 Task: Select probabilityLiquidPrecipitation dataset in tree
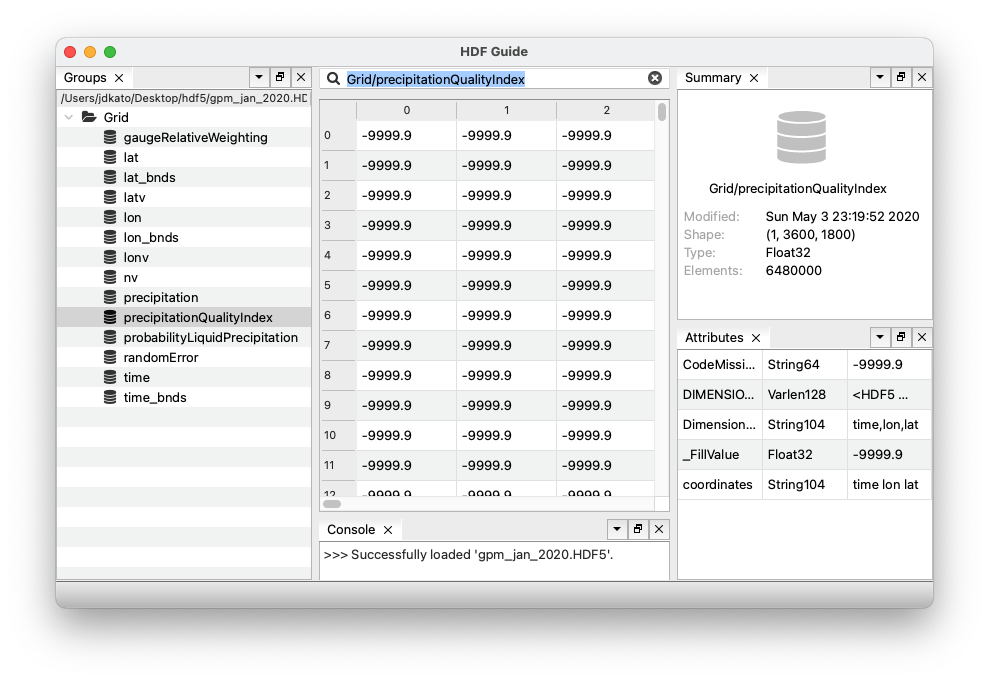point(210,338)
